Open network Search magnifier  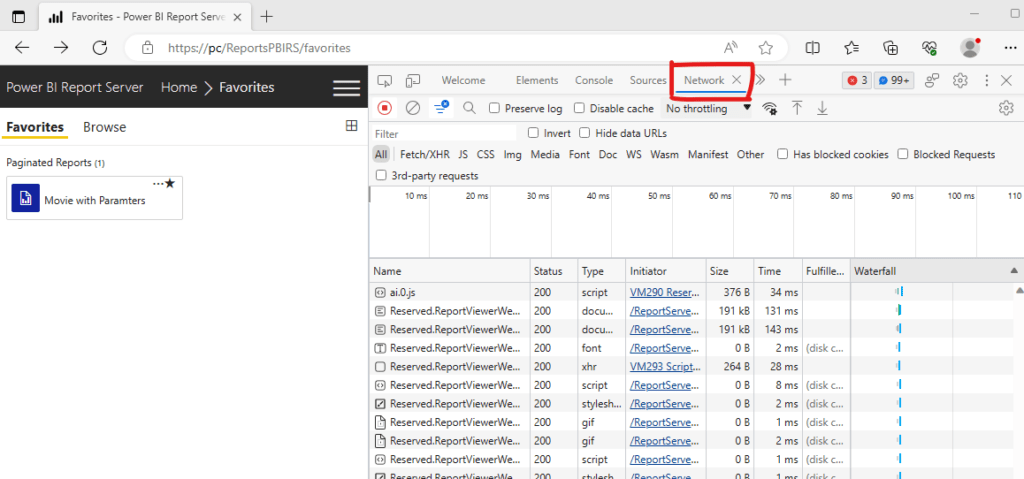[x=469, y=108]
